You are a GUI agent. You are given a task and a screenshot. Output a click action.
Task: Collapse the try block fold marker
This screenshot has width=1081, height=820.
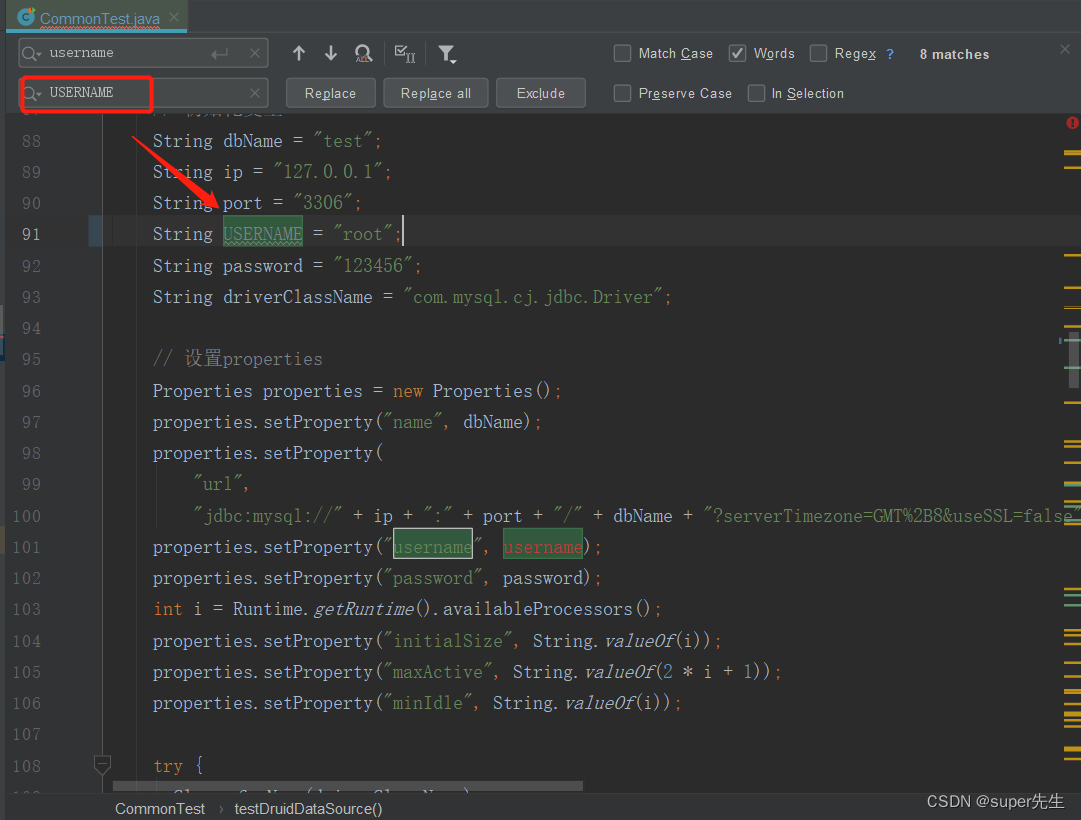(102, 764)
